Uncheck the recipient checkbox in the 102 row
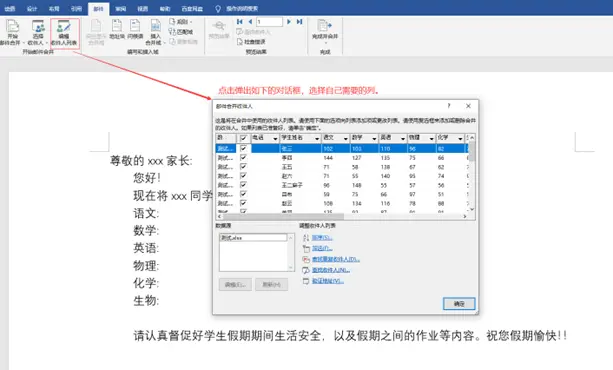 [244, 148]
